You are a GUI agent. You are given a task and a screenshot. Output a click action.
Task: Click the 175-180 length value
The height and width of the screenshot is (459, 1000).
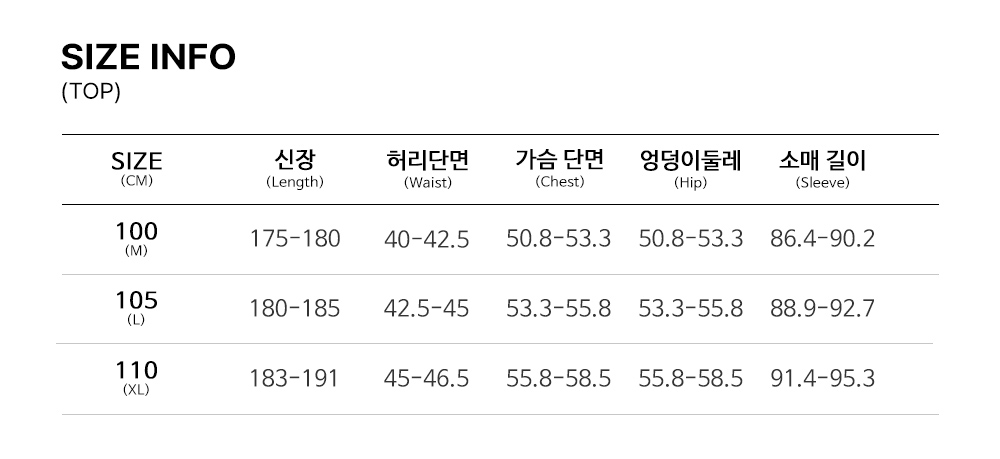[x=294, y=239]
